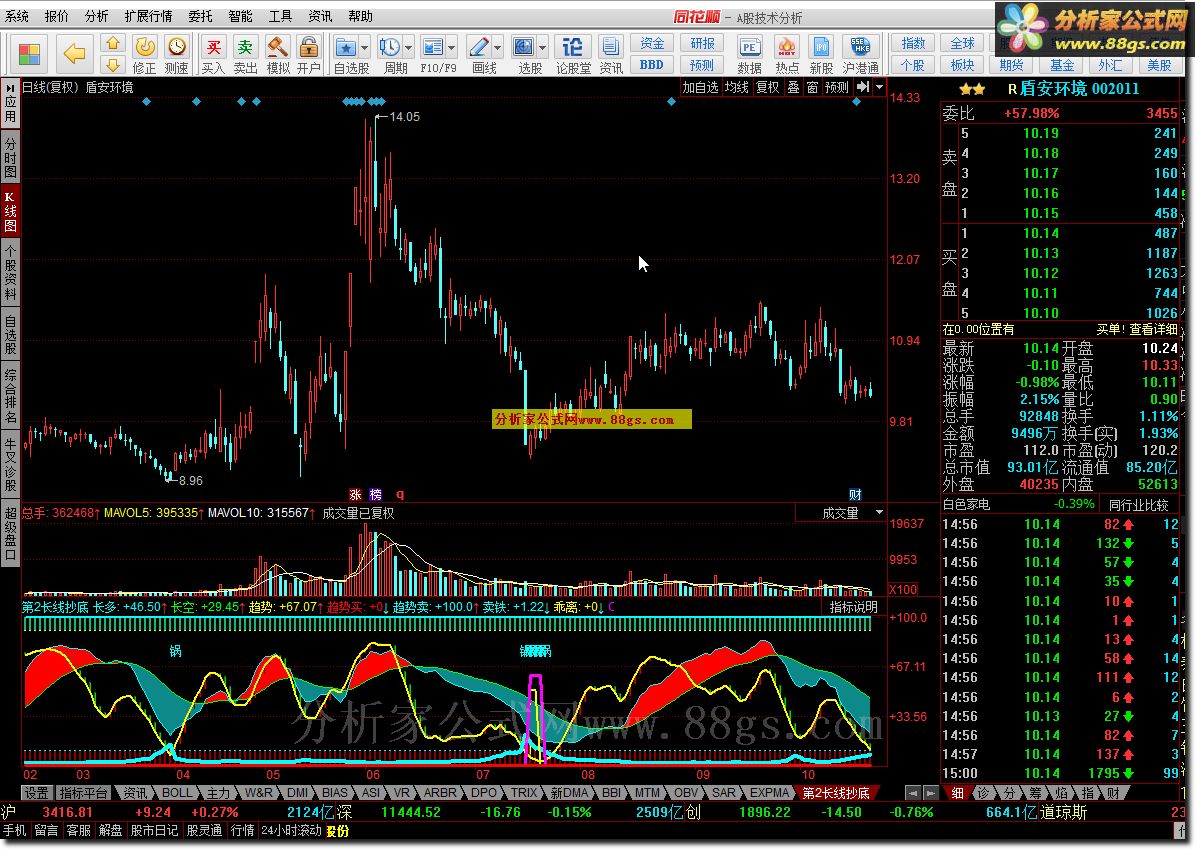Open the 系统 menu
Viewport: 1197px width, 850px height.
[17, 16]
